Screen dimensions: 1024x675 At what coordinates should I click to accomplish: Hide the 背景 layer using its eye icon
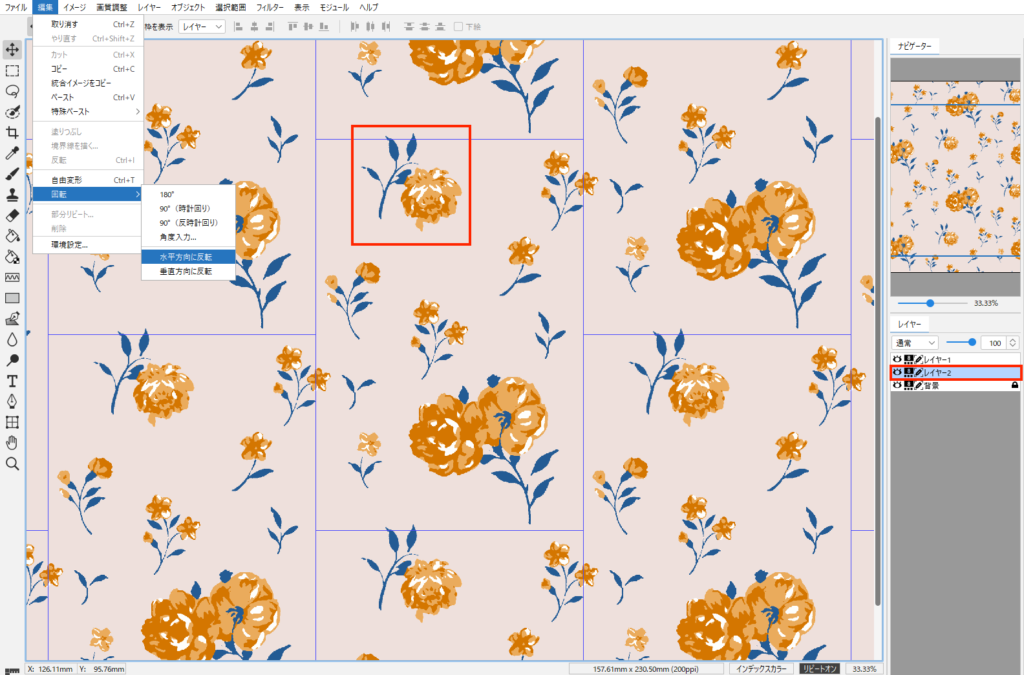click(897, 386)
